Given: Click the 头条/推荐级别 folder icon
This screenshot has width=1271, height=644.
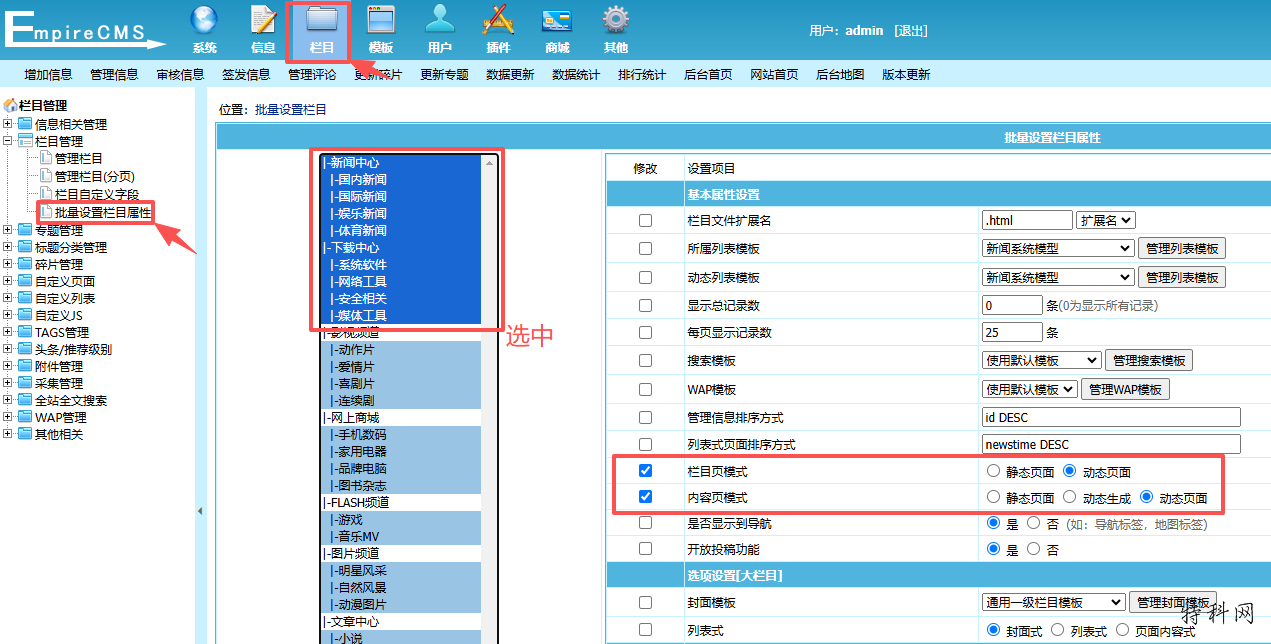Looking at the screenshot, I should (25, 349).
